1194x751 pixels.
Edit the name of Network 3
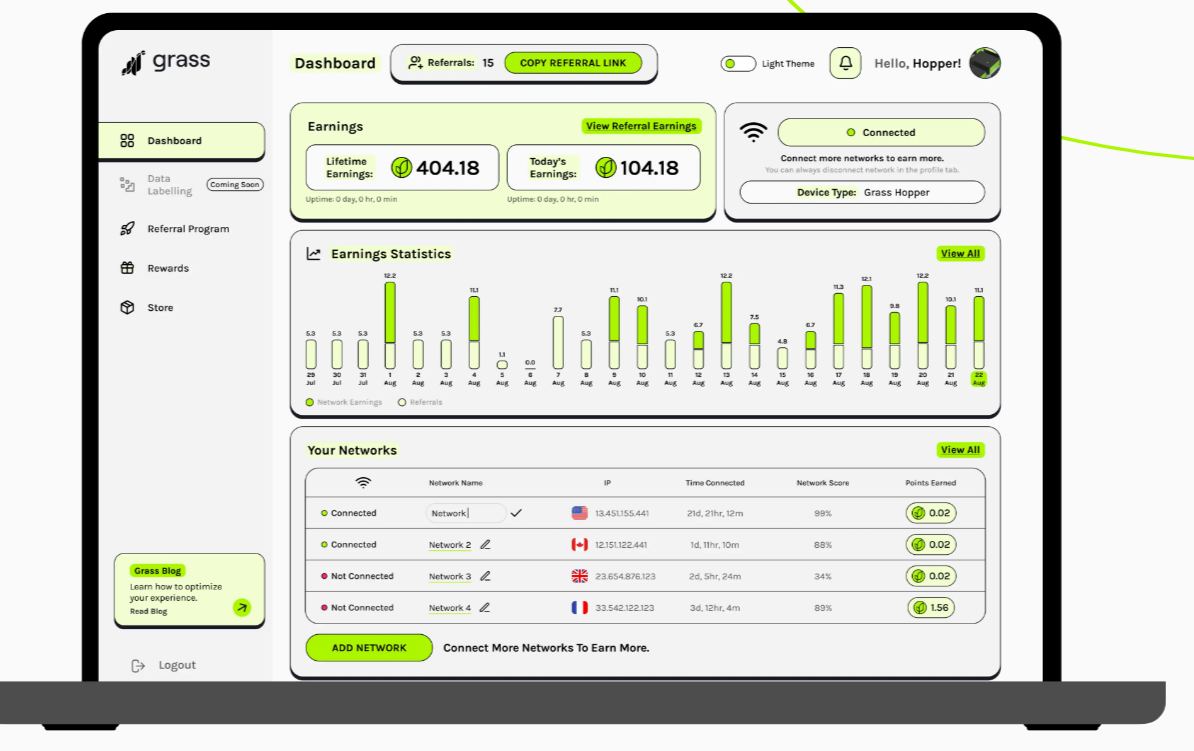(x=485, y=577)
